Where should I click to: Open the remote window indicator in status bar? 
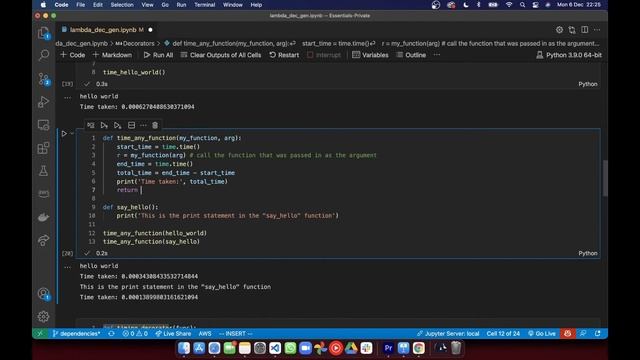click(x=40, y=333)
